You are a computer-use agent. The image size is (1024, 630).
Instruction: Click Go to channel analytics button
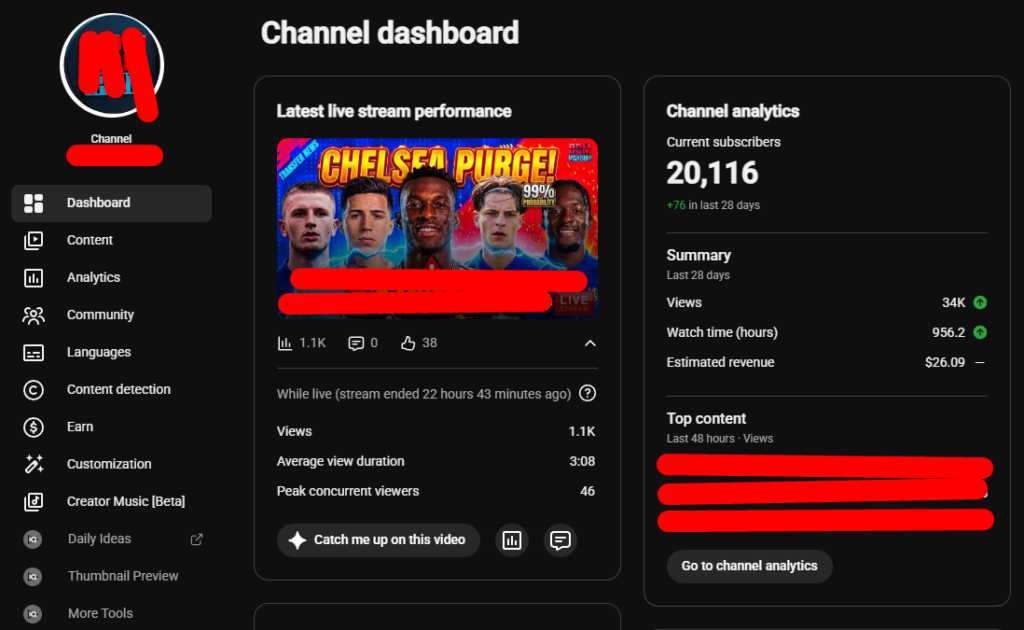coord(749,566)
